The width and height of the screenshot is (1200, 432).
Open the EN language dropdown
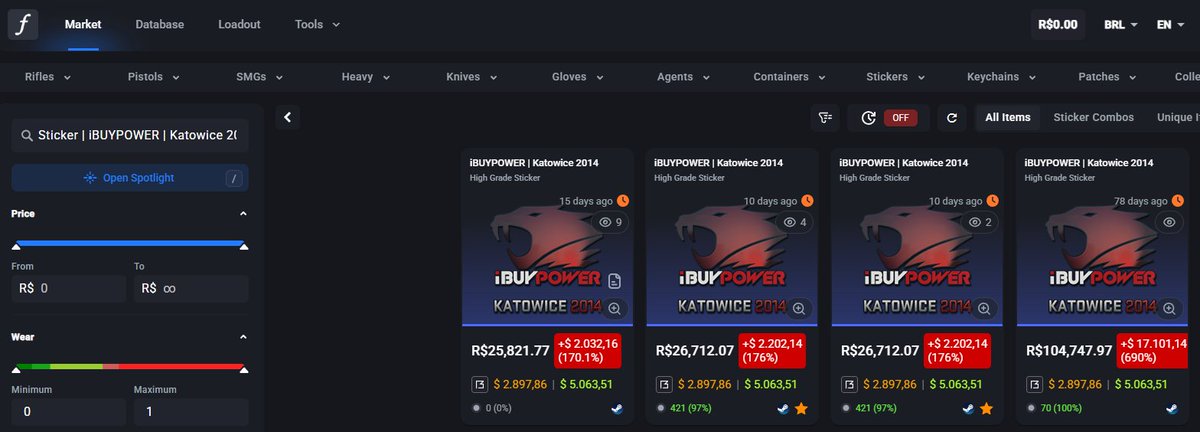[x=1170, y=24]
